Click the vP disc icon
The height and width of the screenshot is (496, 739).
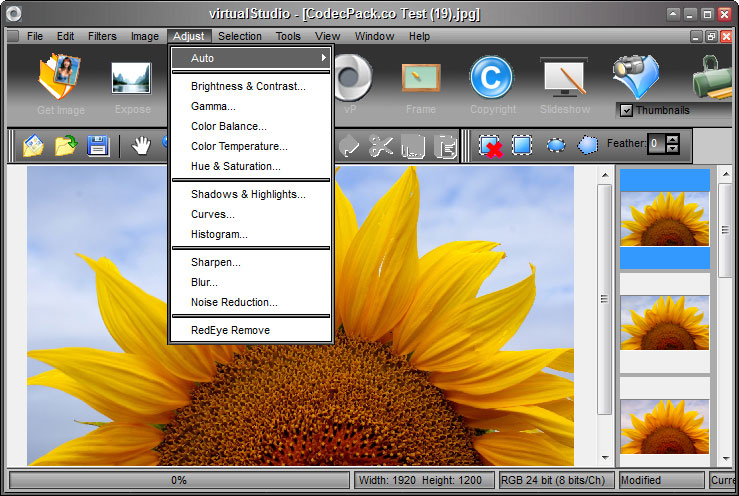(x=353, y=78)
